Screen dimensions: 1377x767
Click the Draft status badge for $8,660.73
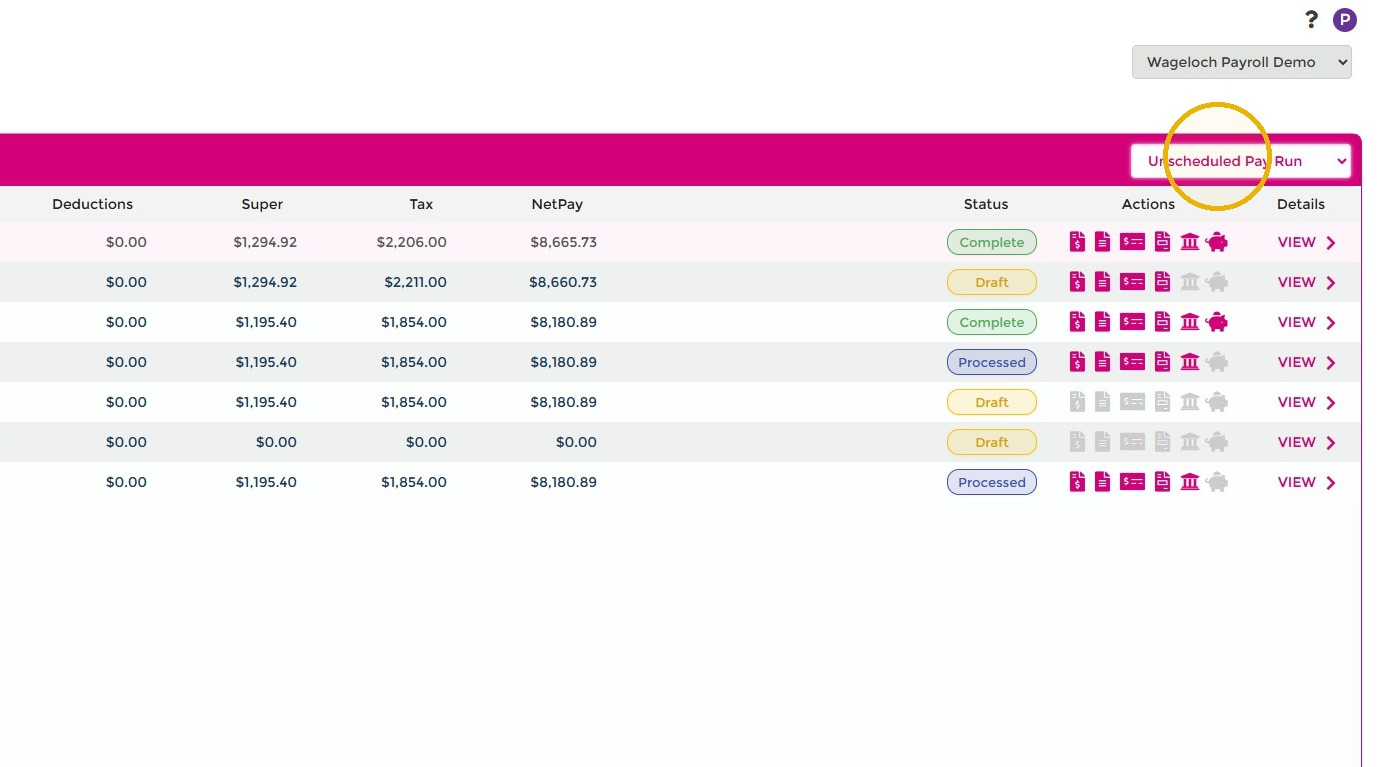click(992, 282)
